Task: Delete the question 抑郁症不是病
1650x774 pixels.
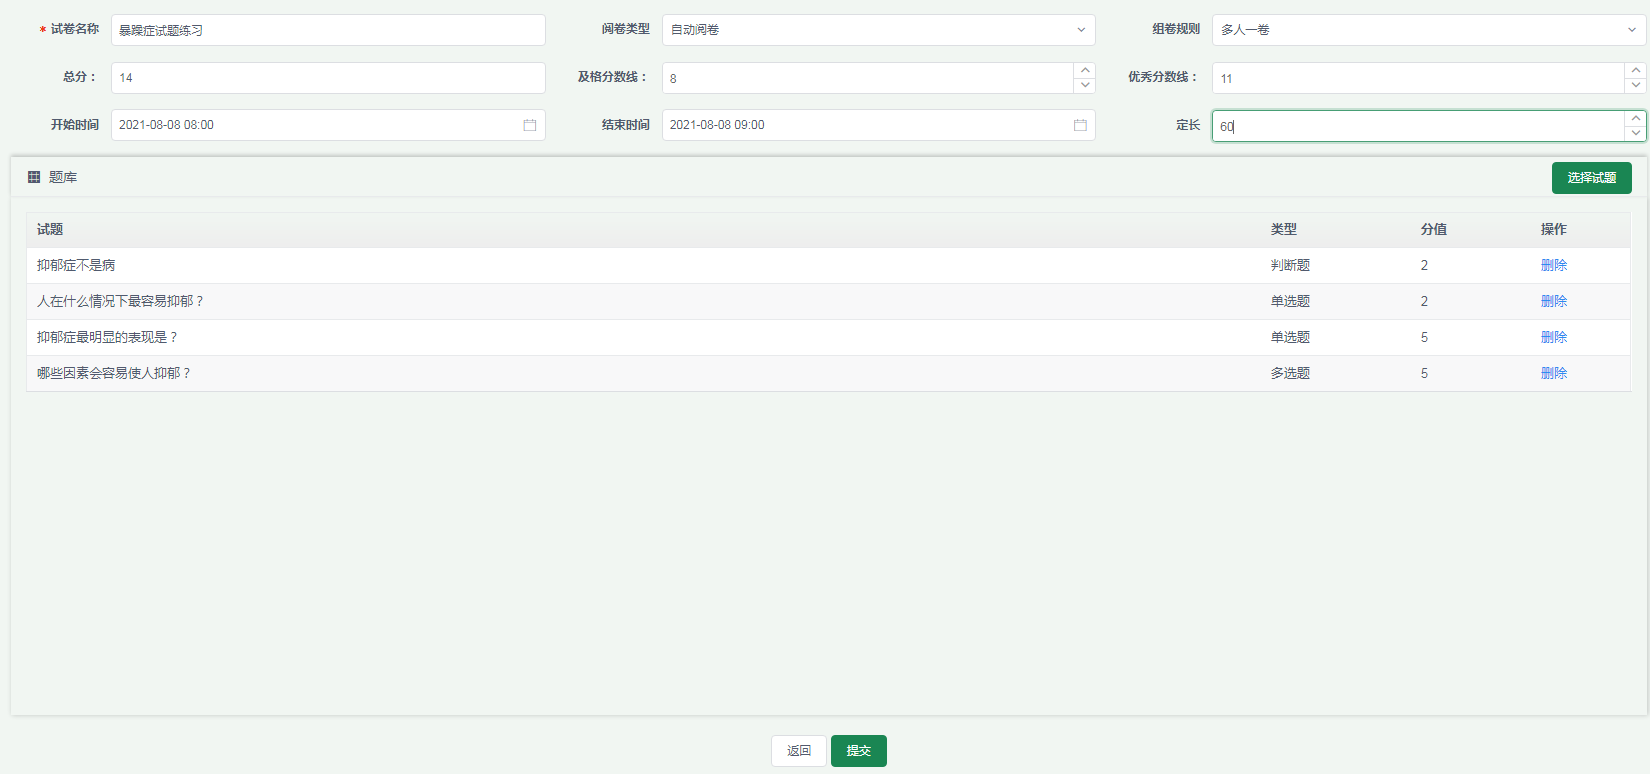Action: pos(1553,265)
